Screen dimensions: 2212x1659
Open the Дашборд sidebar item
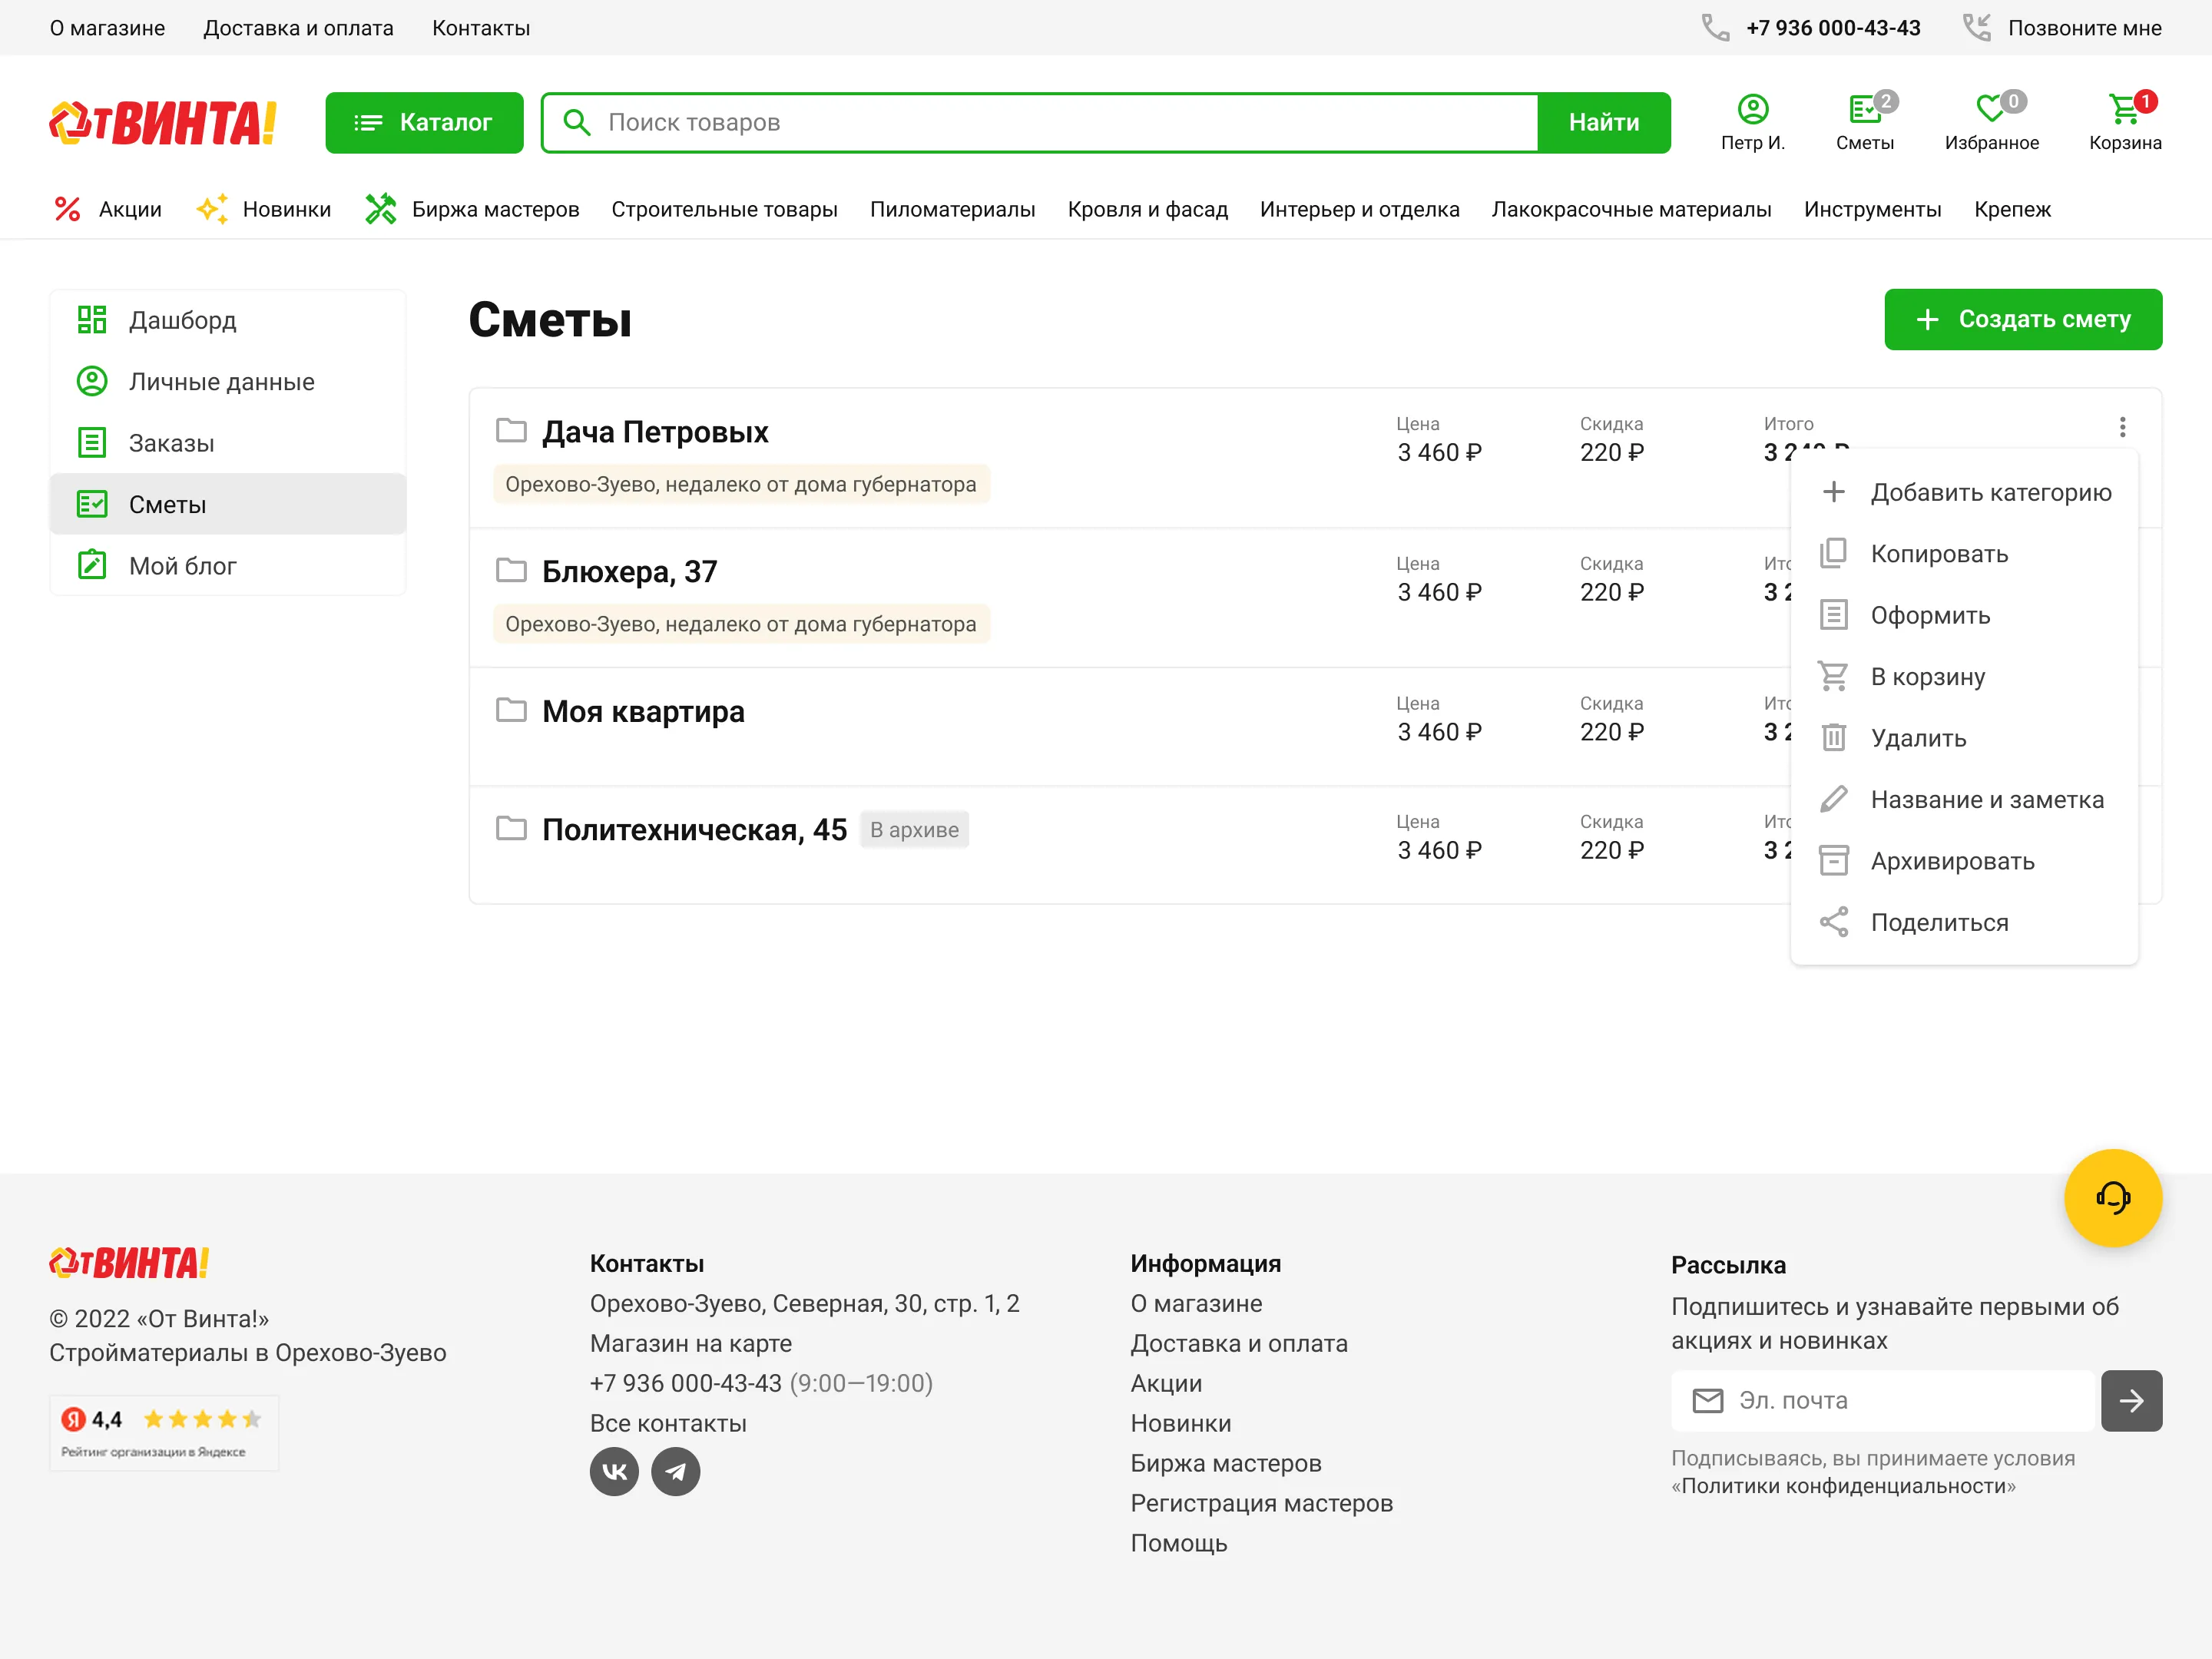point(183,320)
